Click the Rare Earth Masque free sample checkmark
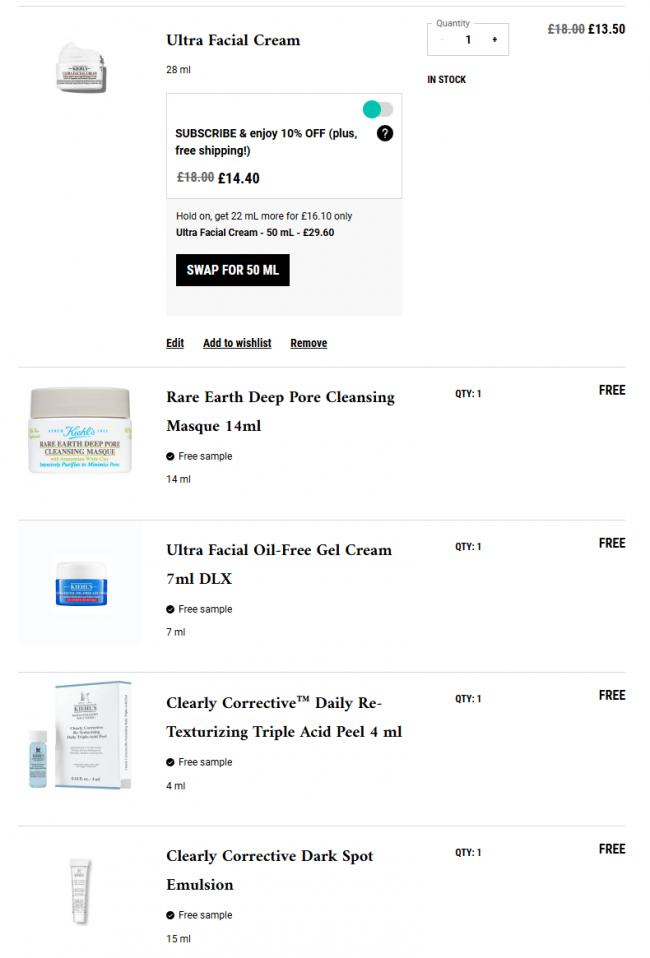 [170, 456]
